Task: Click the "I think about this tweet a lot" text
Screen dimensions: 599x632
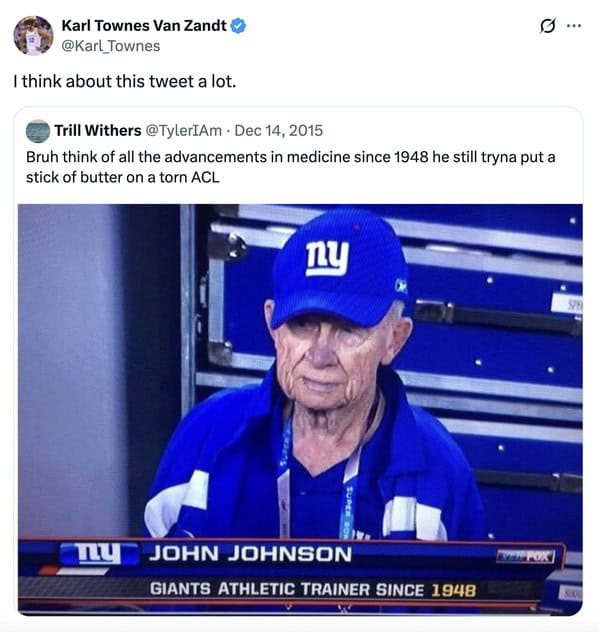Action: tap(125, 81)
